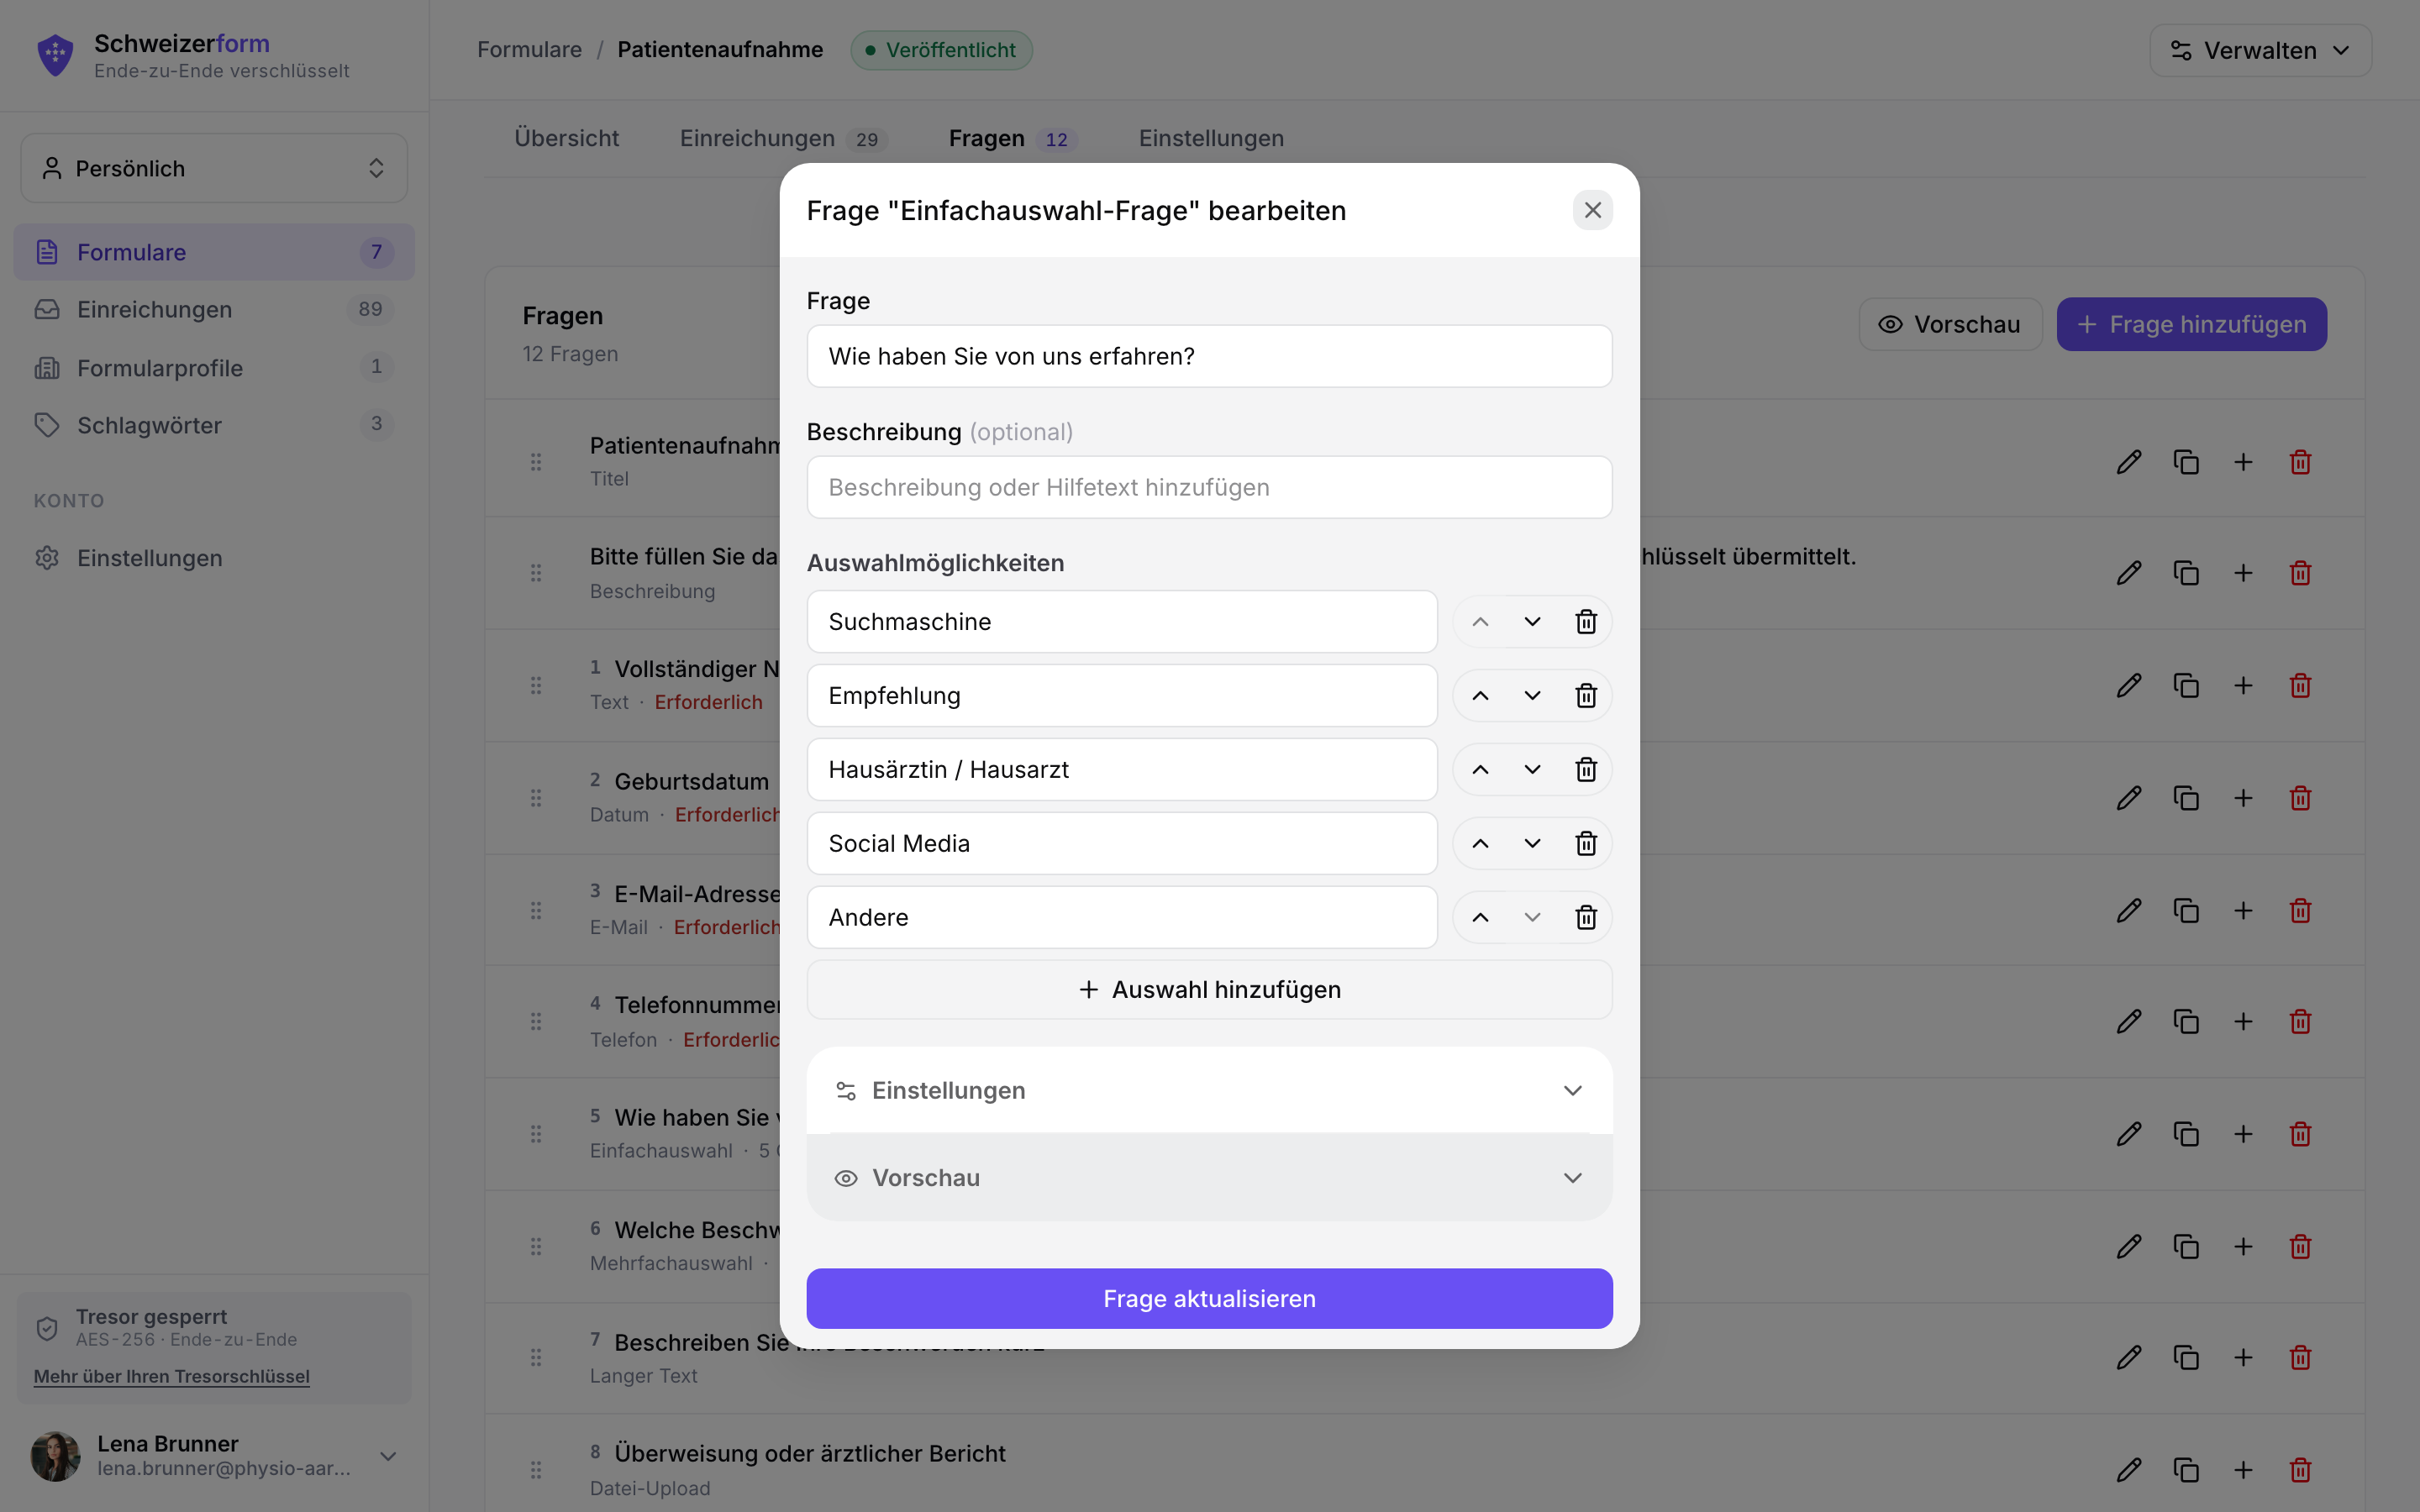The image size is (2420, 1512).
Task: Go to Formulare breadcrumb link
Action: (x=529, y=50)
